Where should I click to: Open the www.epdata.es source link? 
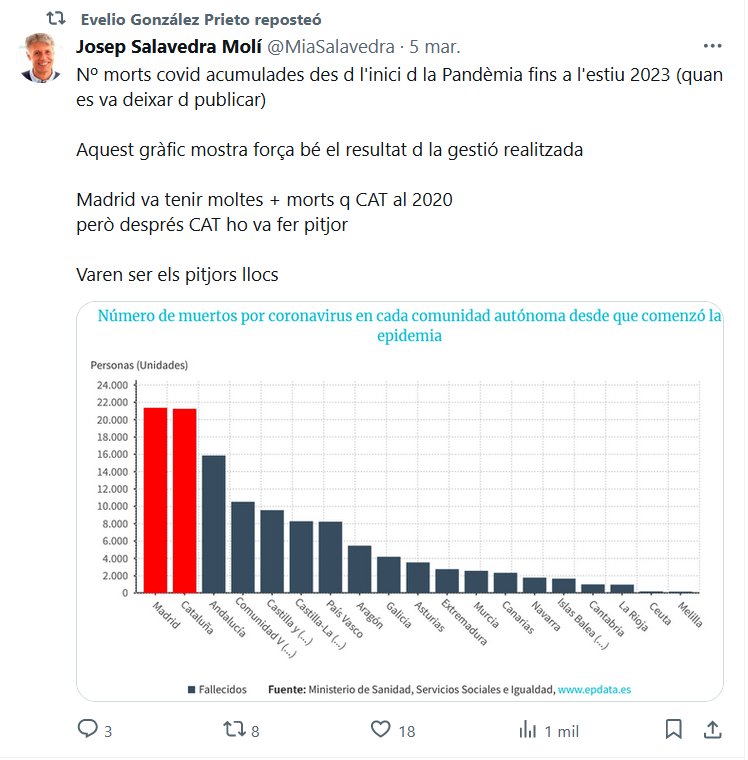click(594, 689)
